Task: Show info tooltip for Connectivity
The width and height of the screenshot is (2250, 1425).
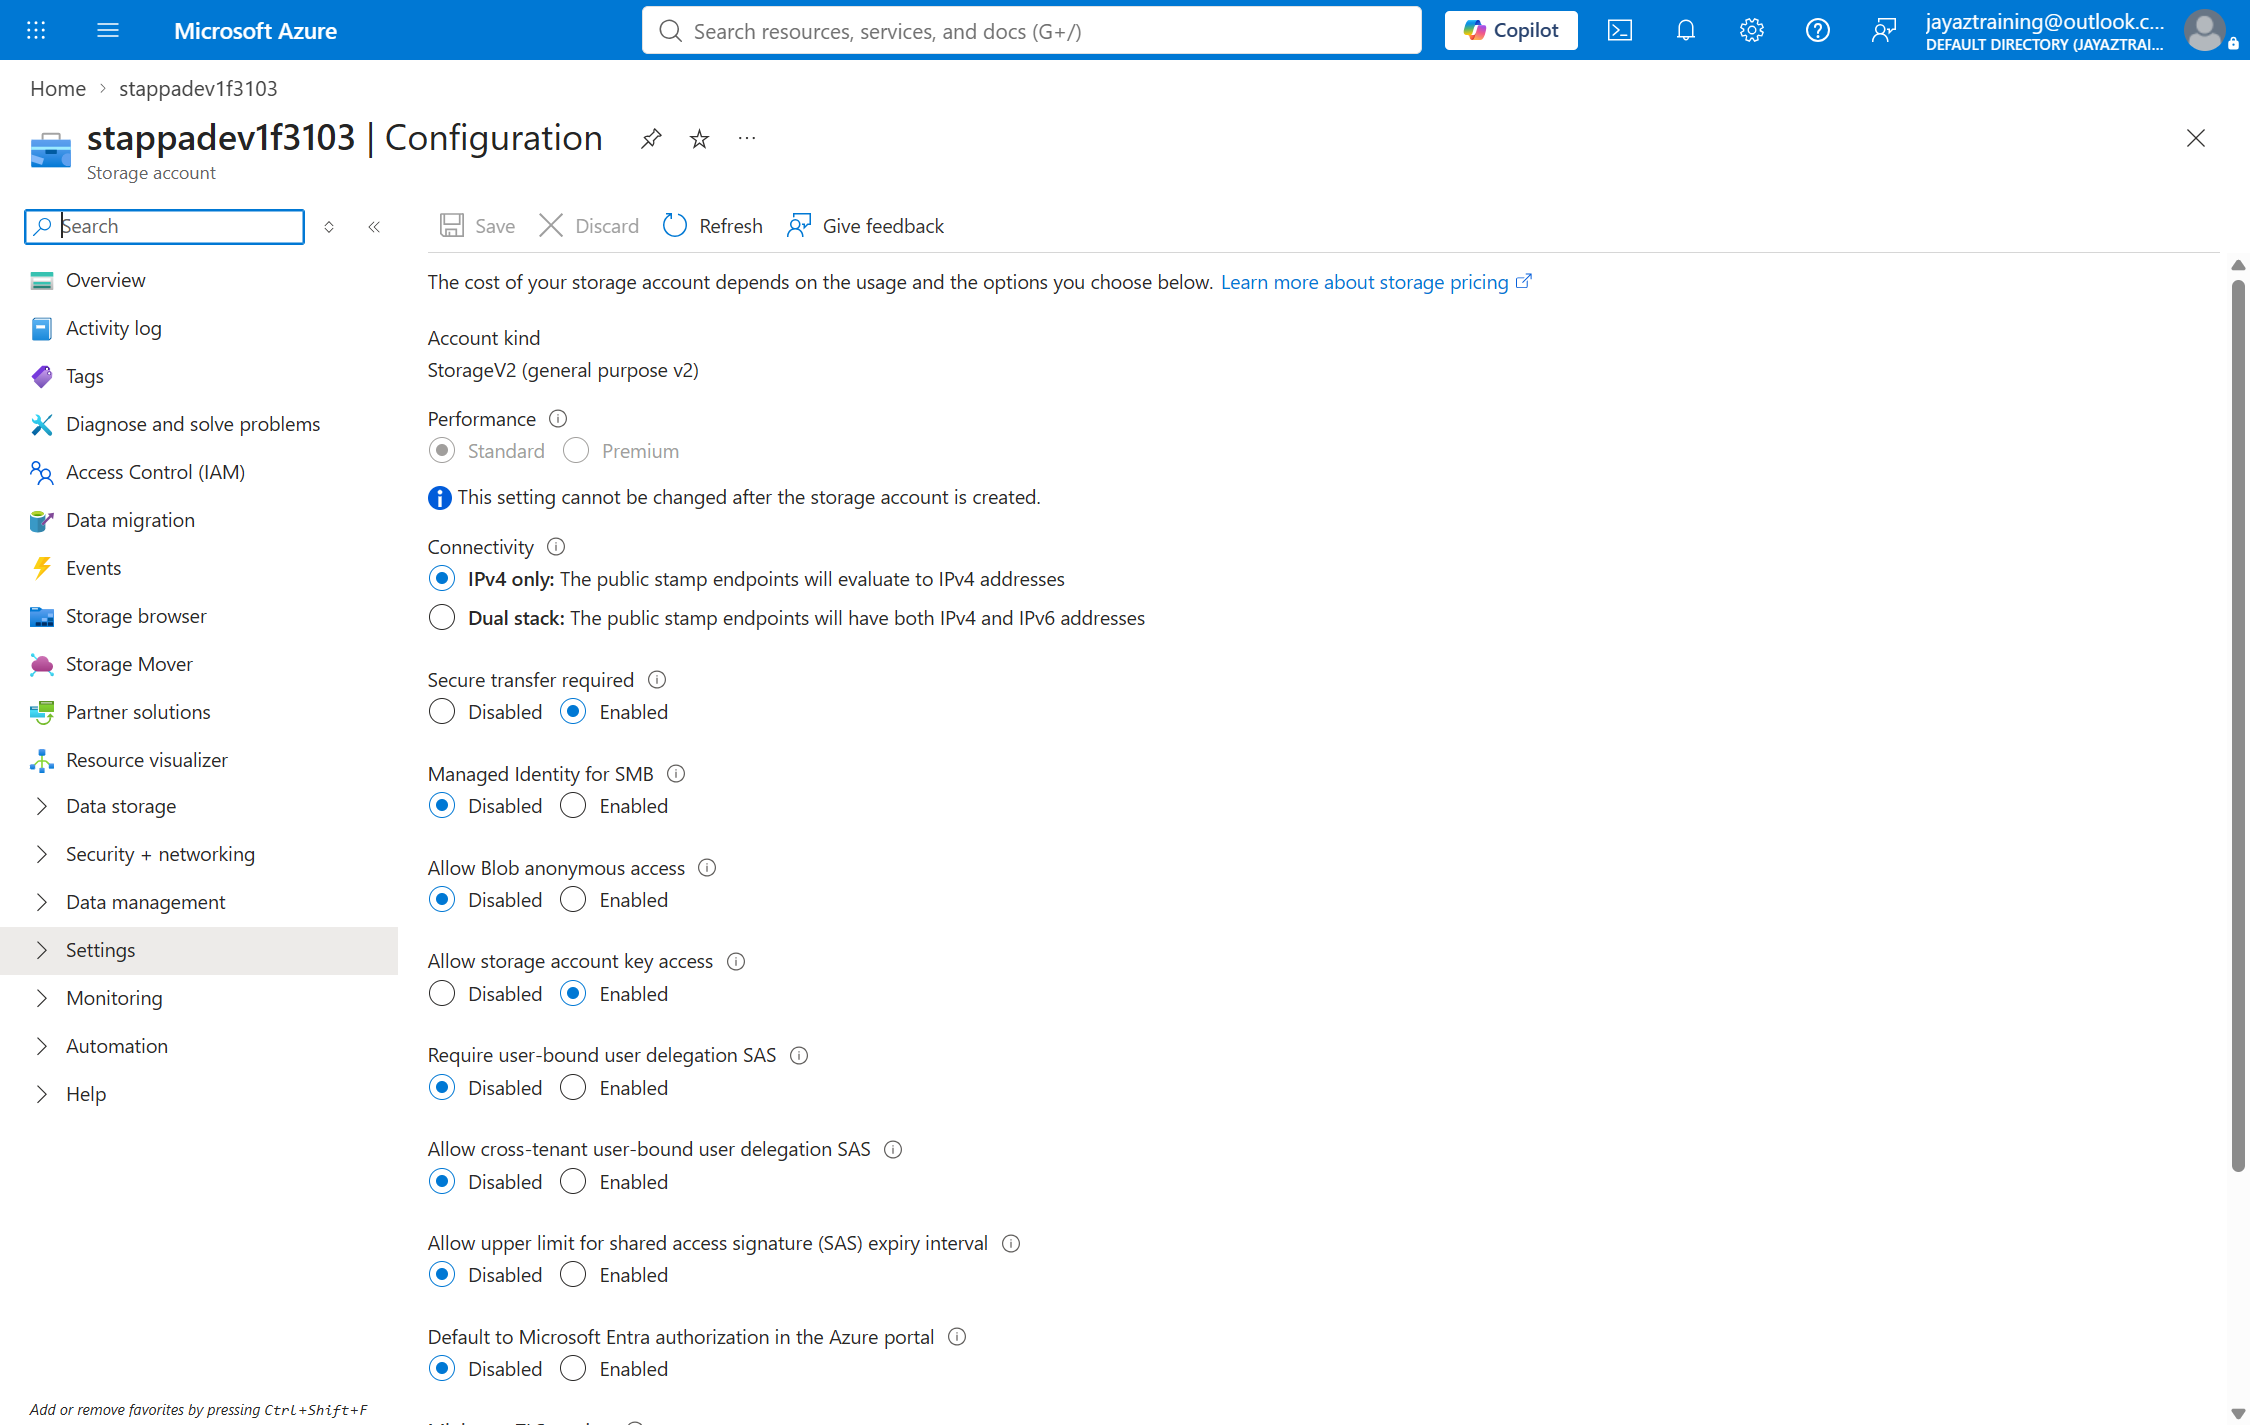Action: tap(556, 547)
